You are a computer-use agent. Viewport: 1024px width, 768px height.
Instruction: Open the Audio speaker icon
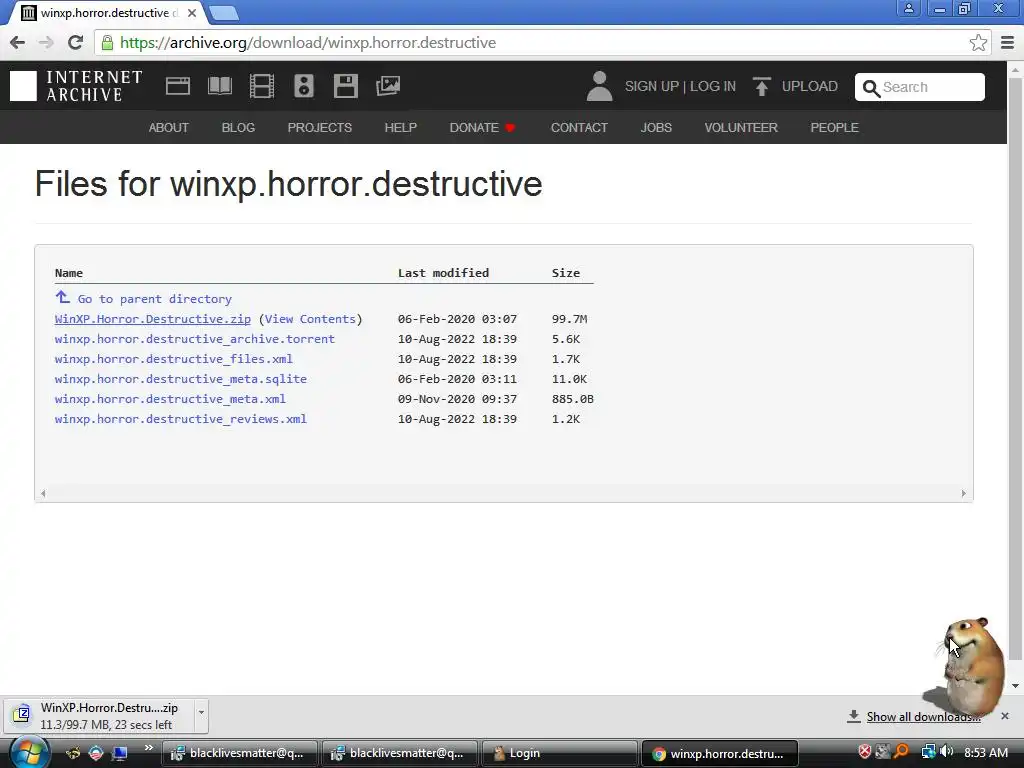[304, 86]
